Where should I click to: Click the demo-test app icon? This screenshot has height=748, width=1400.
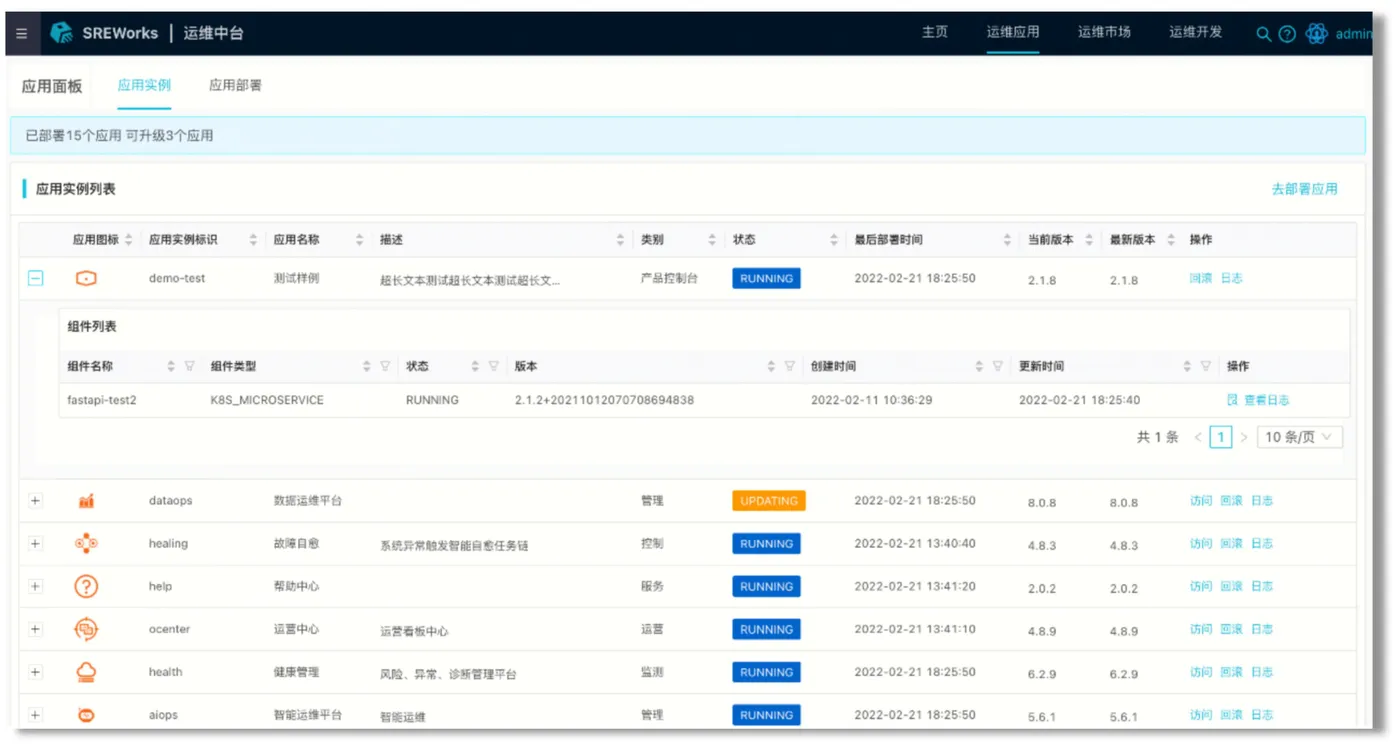[x=86, y=279]
